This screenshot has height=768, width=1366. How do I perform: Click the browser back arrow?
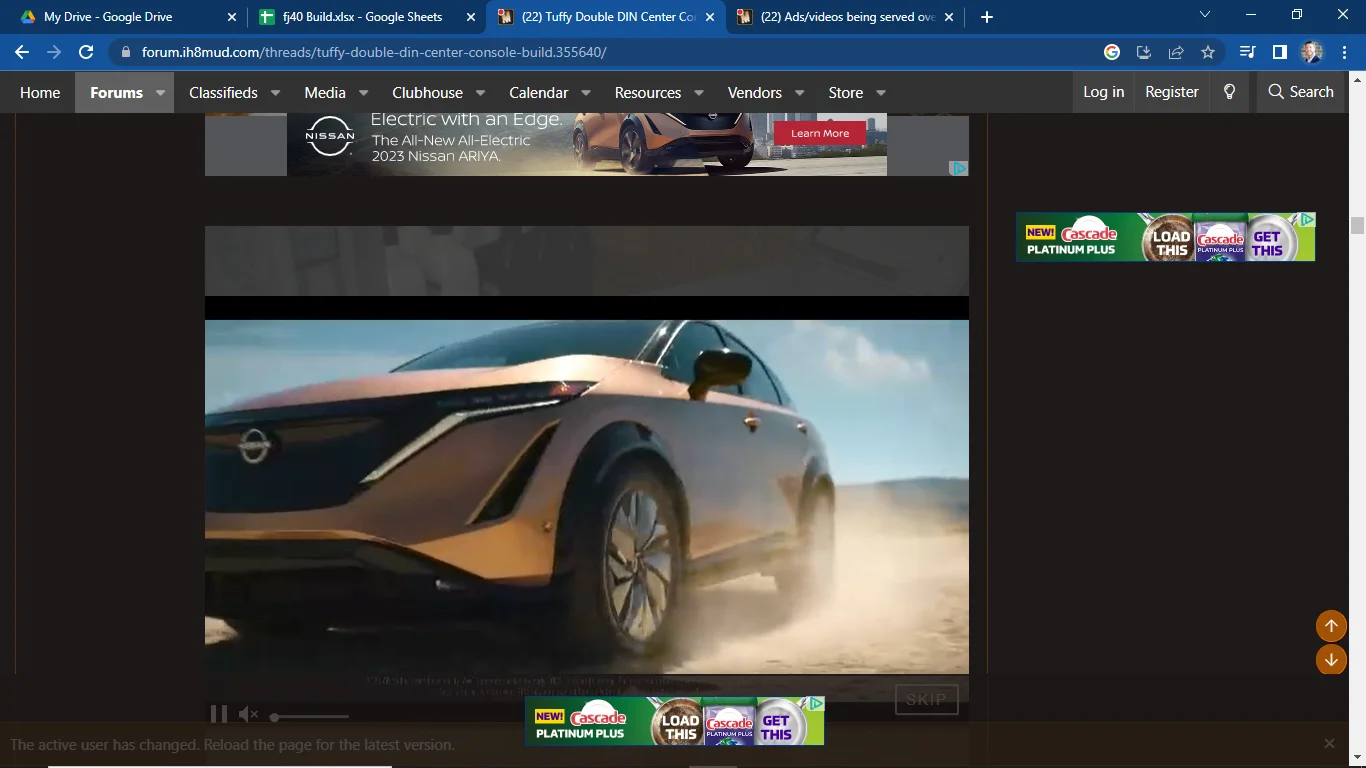22,52
